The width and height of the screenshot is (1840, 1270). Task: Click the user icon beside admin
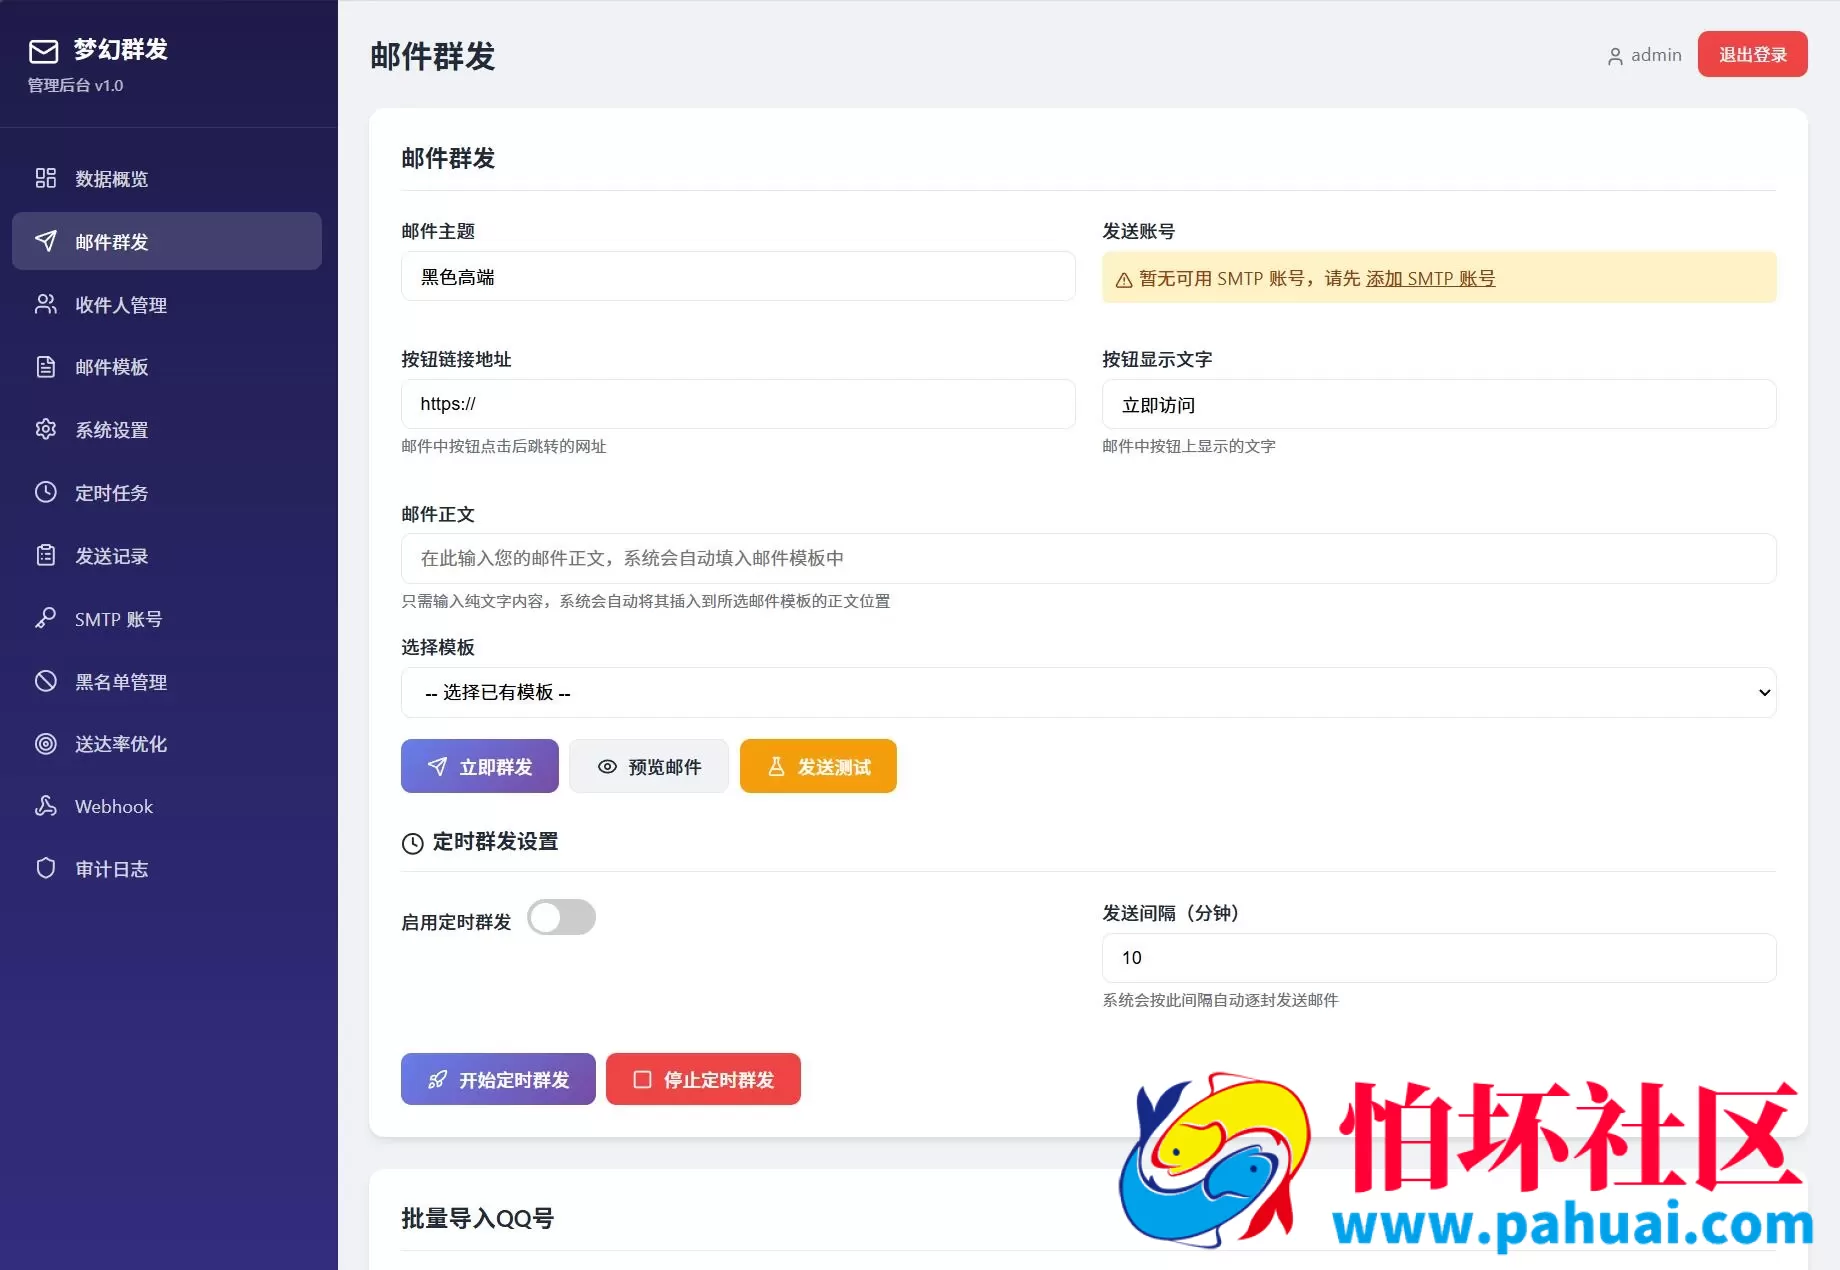tap(1615, 57)
